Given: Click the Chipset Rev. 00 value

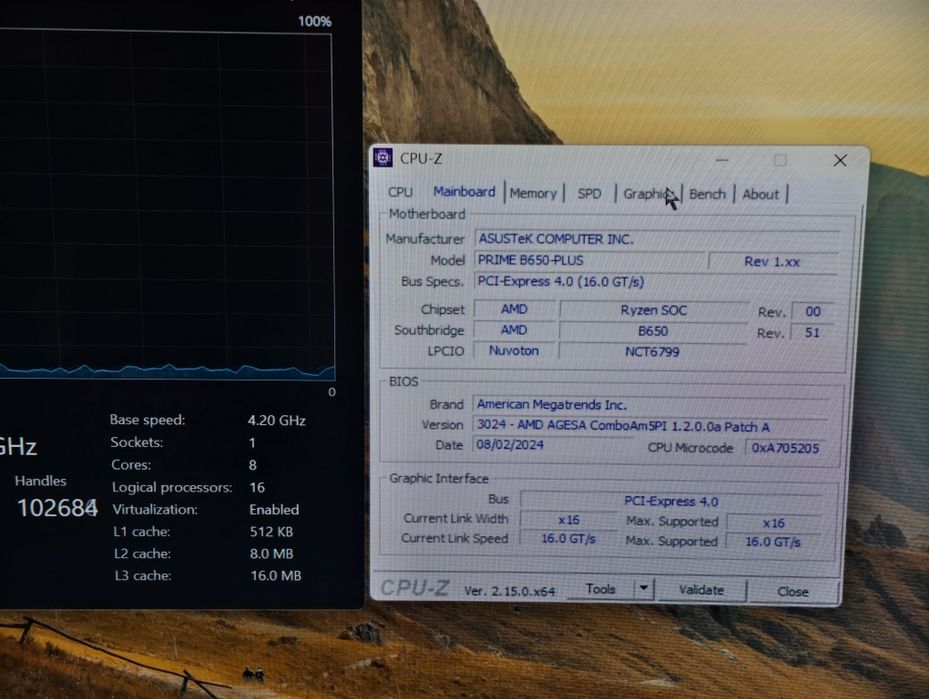Looking at the screenshot, I should click(x=813, y=312).
